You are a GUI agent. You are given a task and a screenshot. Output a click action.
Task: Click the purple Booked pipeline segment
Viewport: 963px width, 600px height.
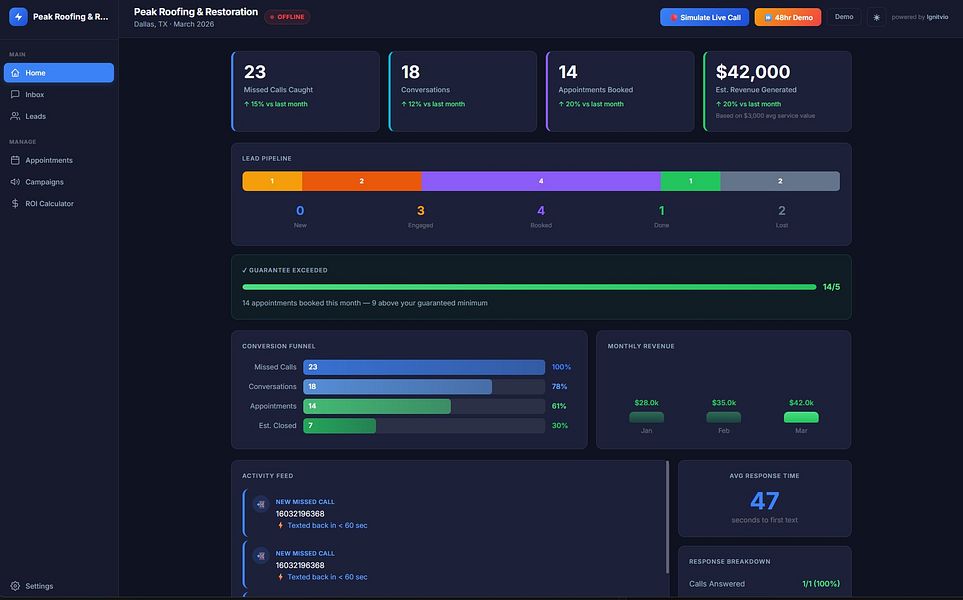click(541, 181)
